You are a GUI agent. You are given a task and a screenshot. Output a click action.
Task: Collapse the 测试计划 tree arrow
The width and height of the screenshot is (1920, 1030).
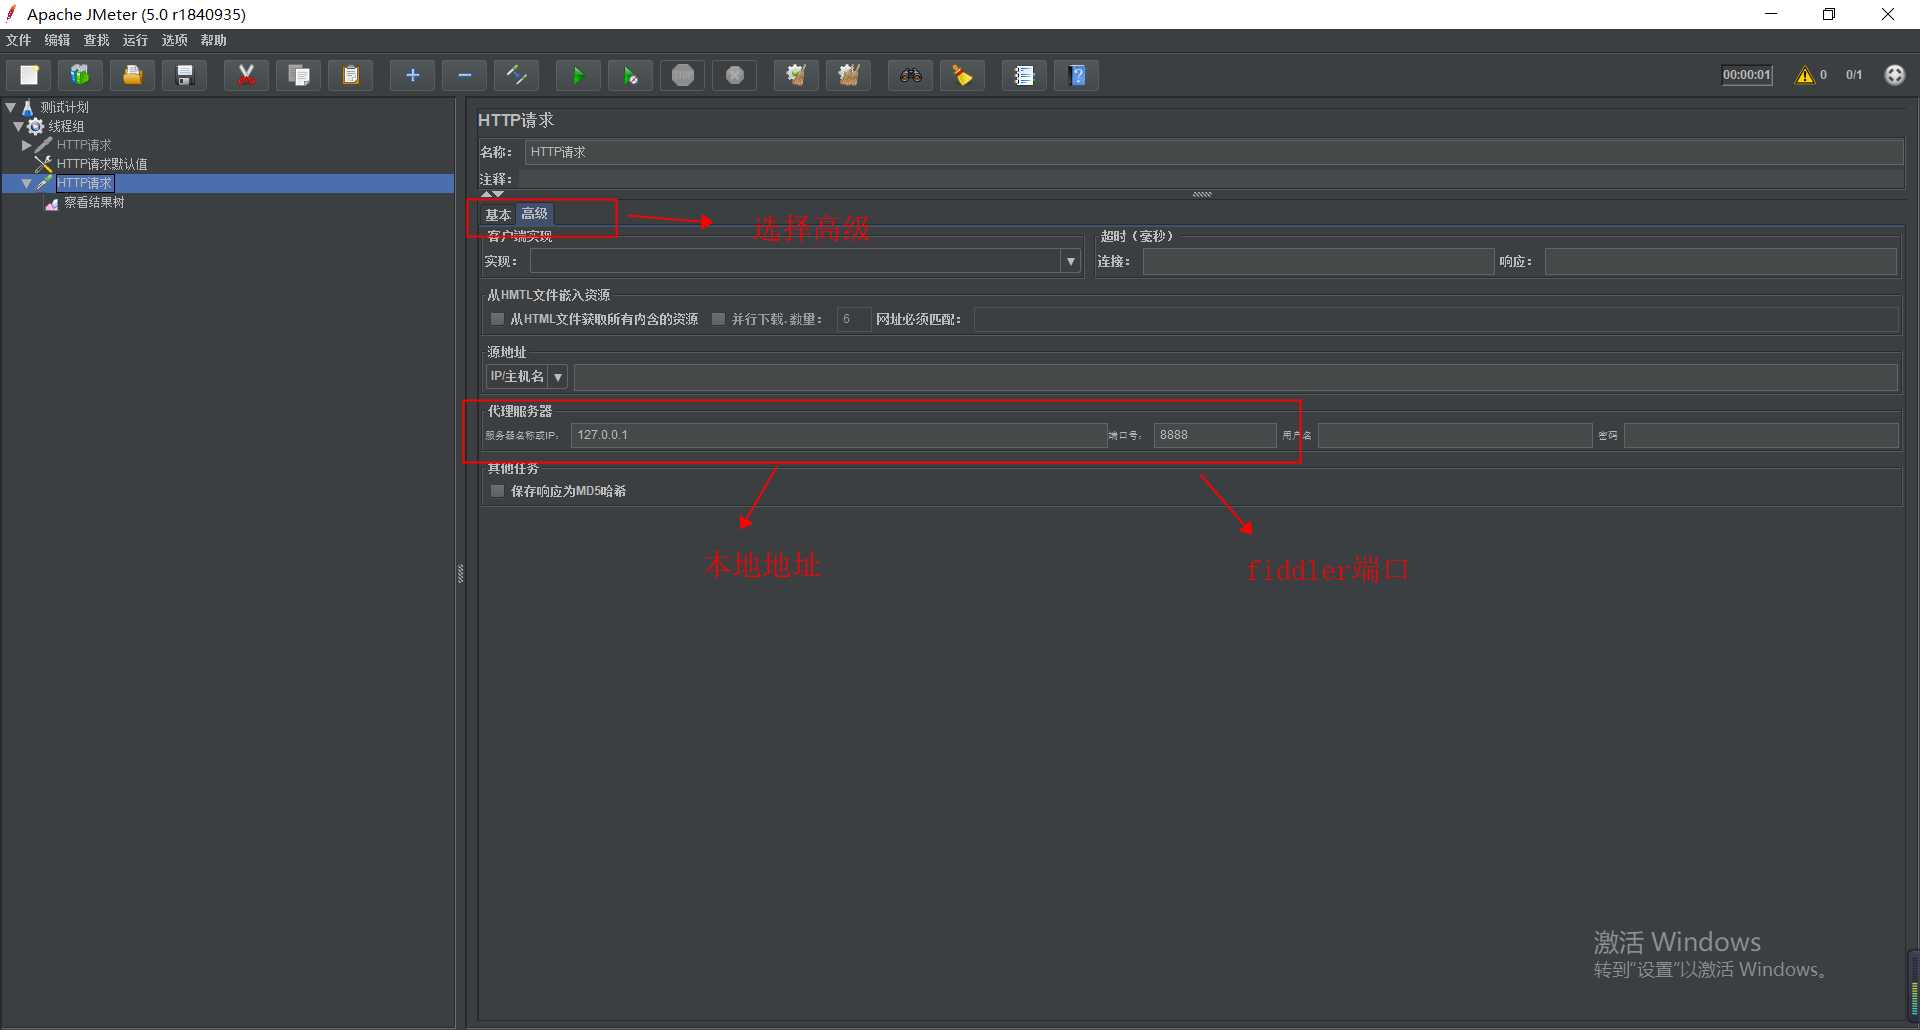pyautogui.click(x=11, y=107)
